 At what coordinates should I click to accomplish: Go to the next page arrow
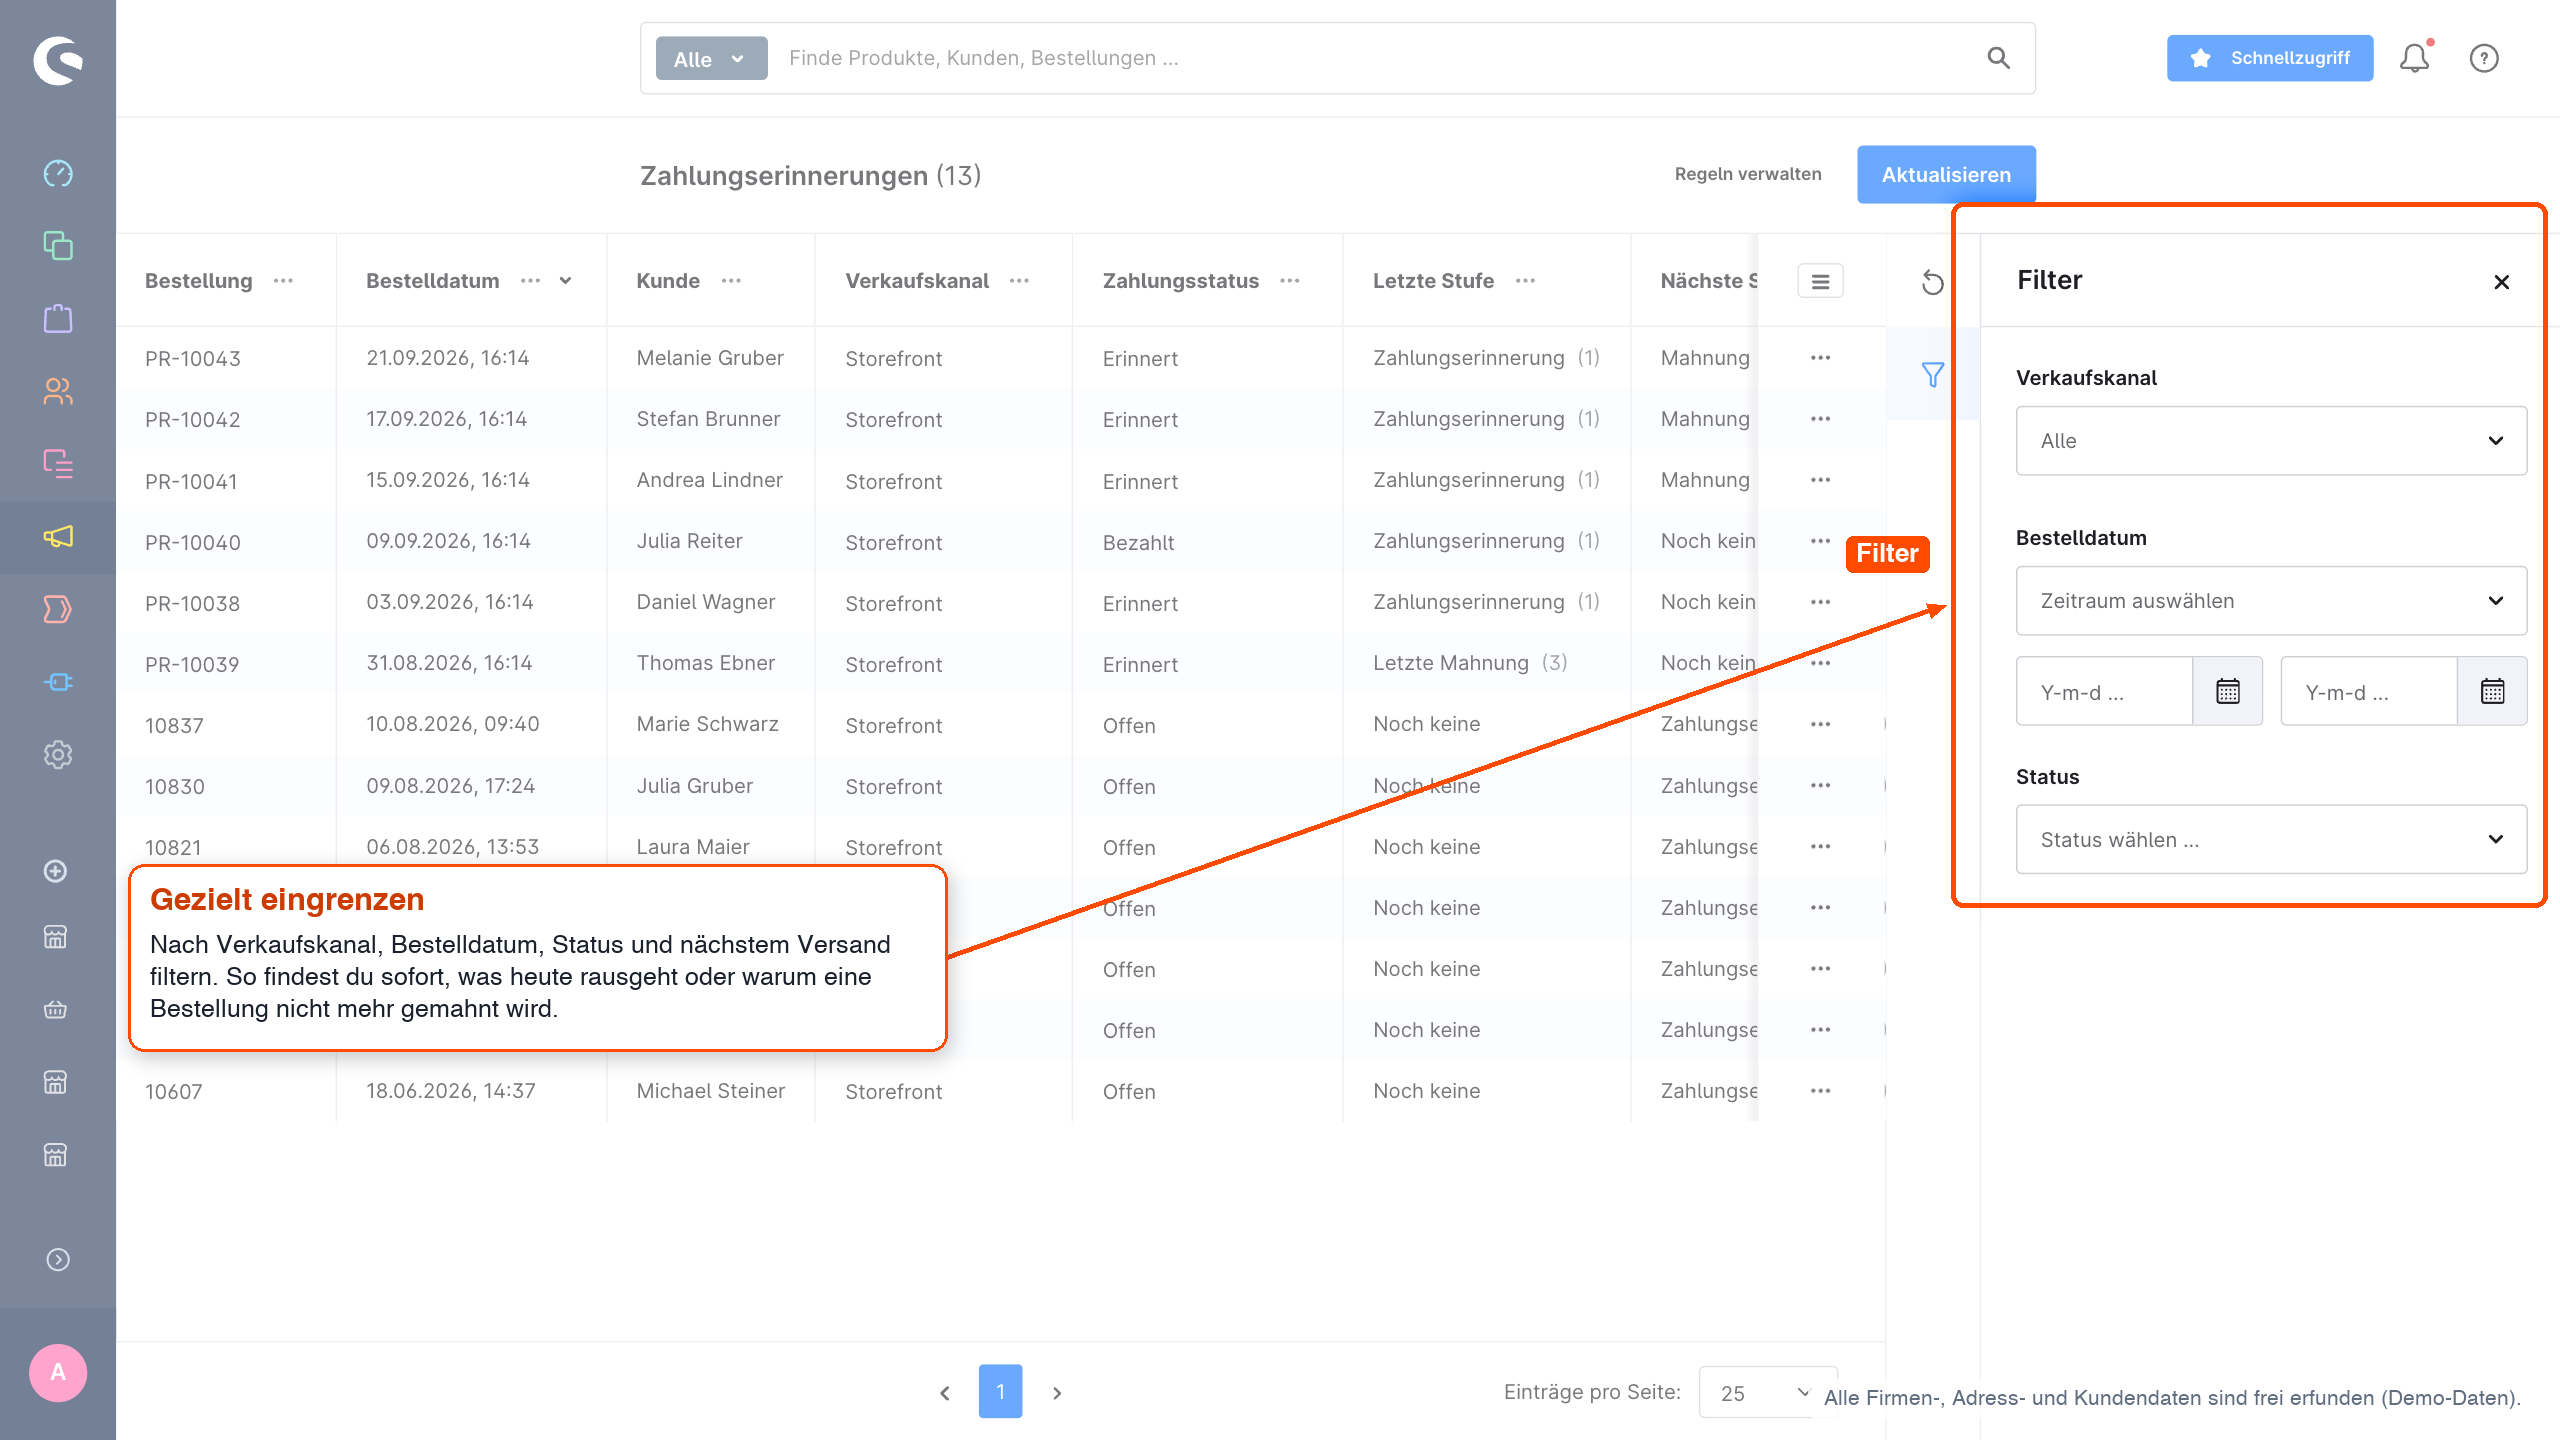pyautogui.click(x=1057, y=1393)
